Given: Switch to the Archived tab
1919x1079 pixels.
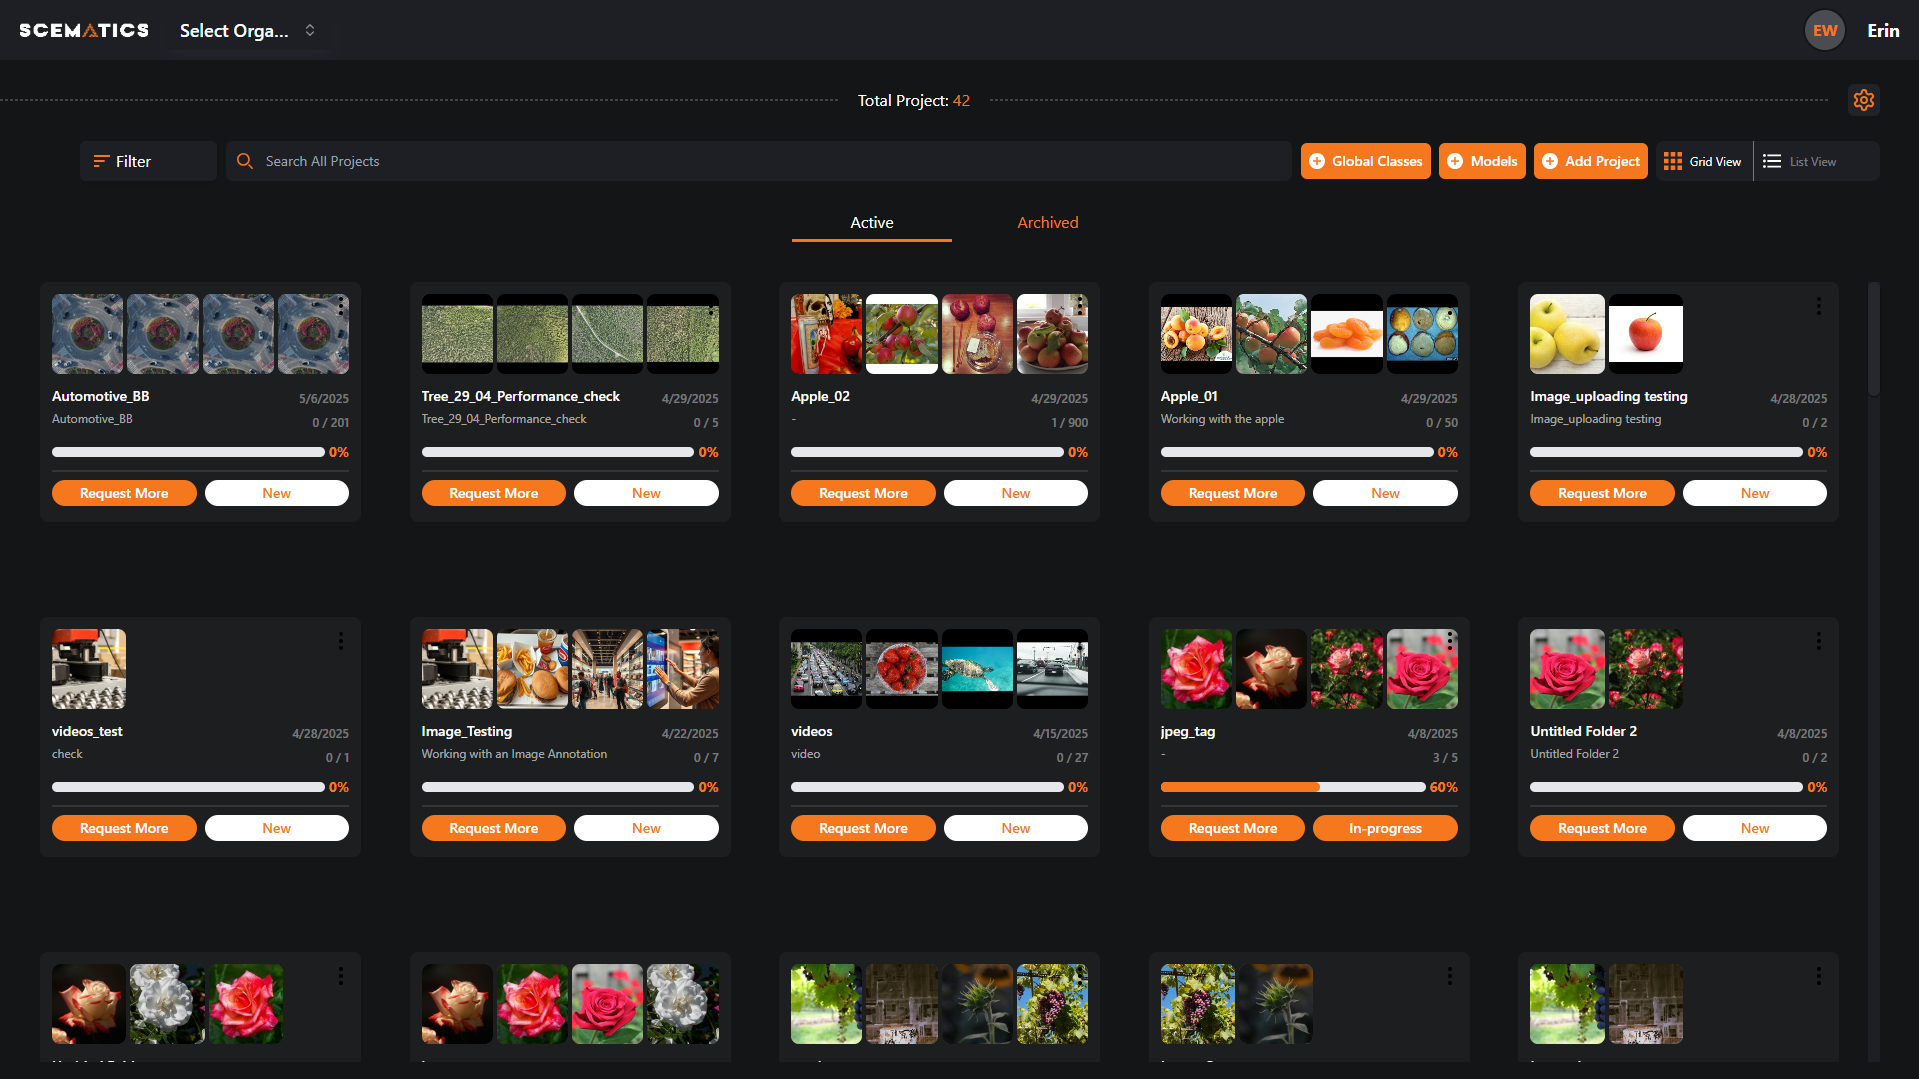Looking at the screenshot, I should 1048,223.
